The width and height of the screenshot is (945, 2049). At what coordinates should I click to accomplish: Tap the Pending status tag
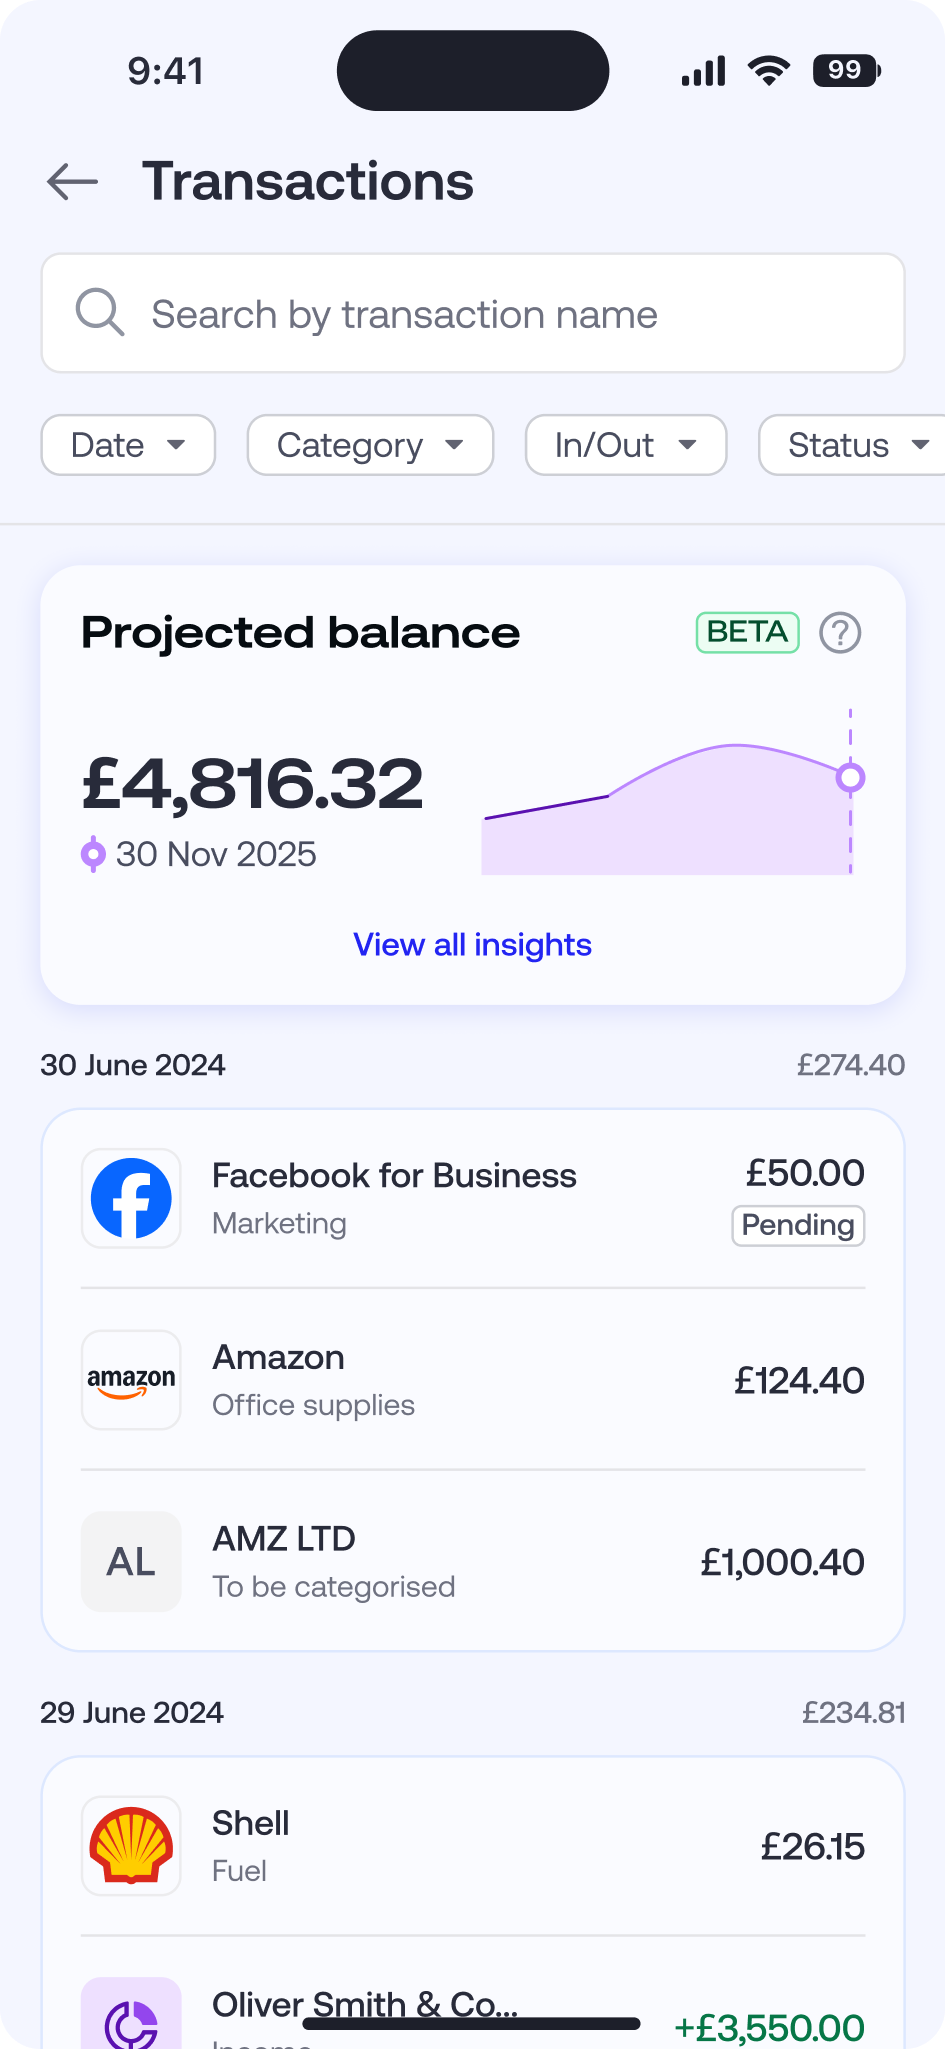click(798, 1226)
